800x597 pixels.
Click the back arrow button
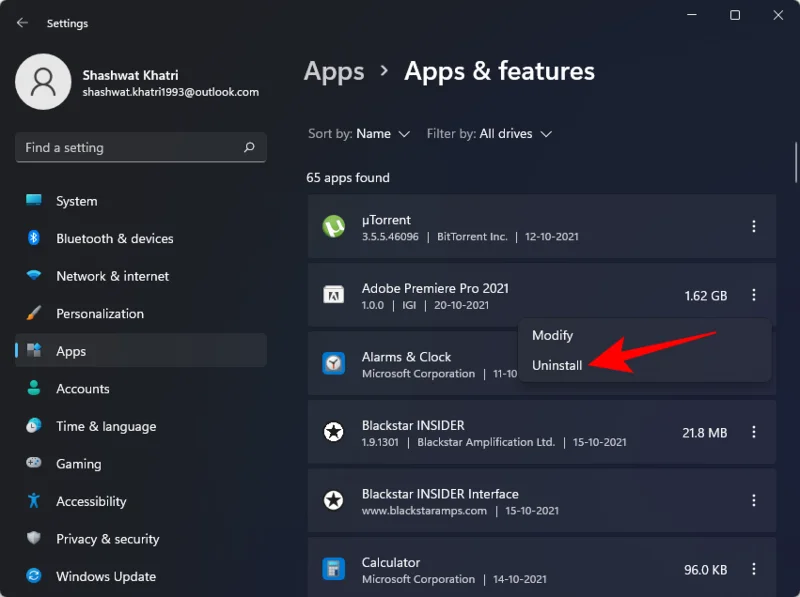(x=22, y=22)
